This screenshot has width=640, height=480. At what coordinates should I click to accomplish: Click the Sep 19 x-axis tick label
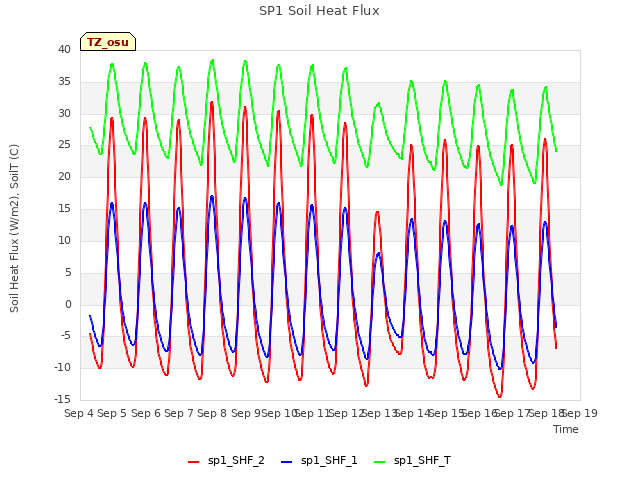(x=580, y=413)
